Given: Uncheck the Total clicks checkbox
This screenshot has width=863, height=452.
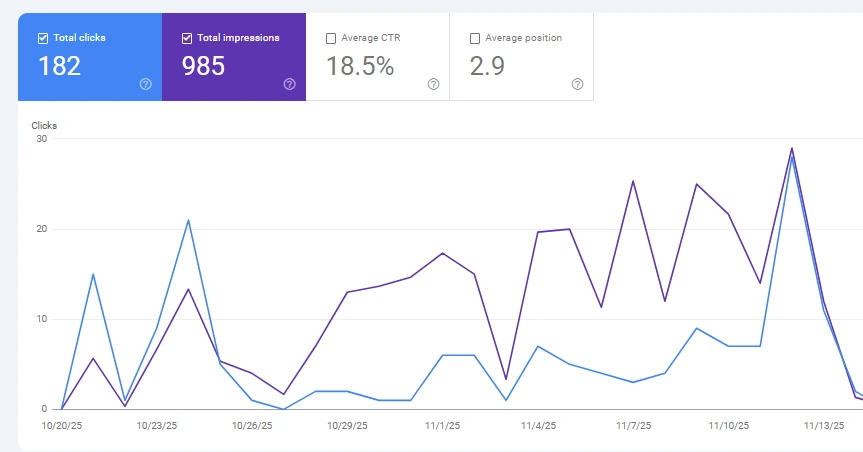Looking at the screenshot, I should (43, 39).
